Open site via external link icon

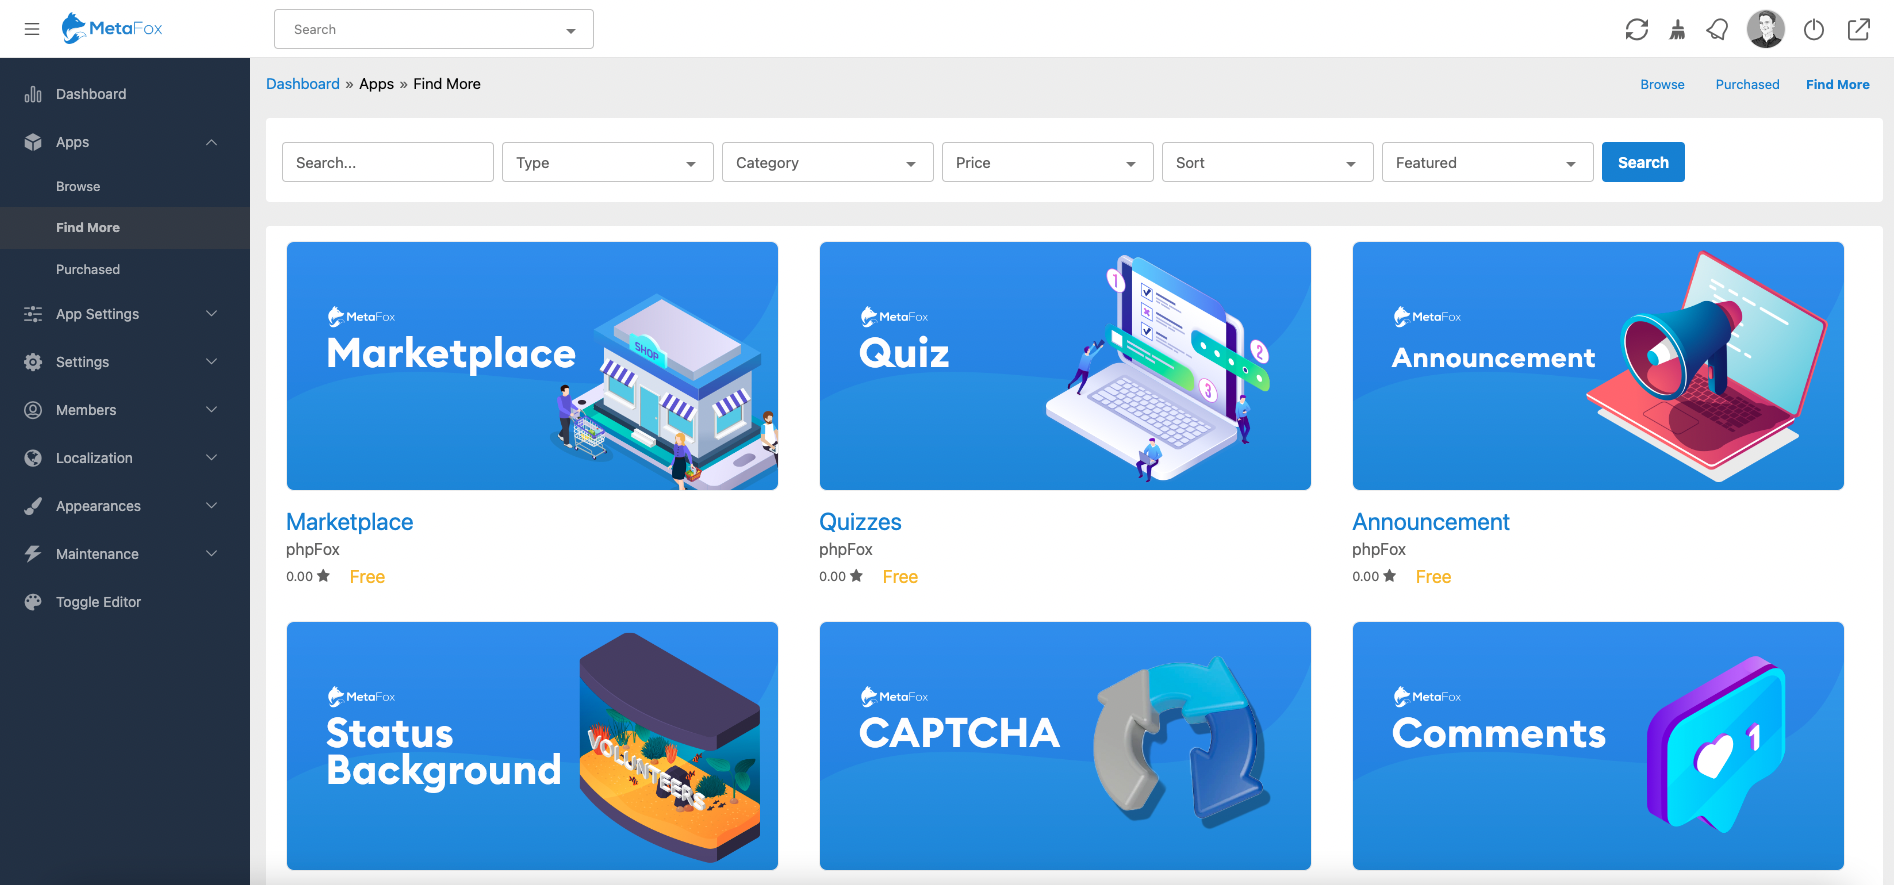click(x=1859, y=30)
